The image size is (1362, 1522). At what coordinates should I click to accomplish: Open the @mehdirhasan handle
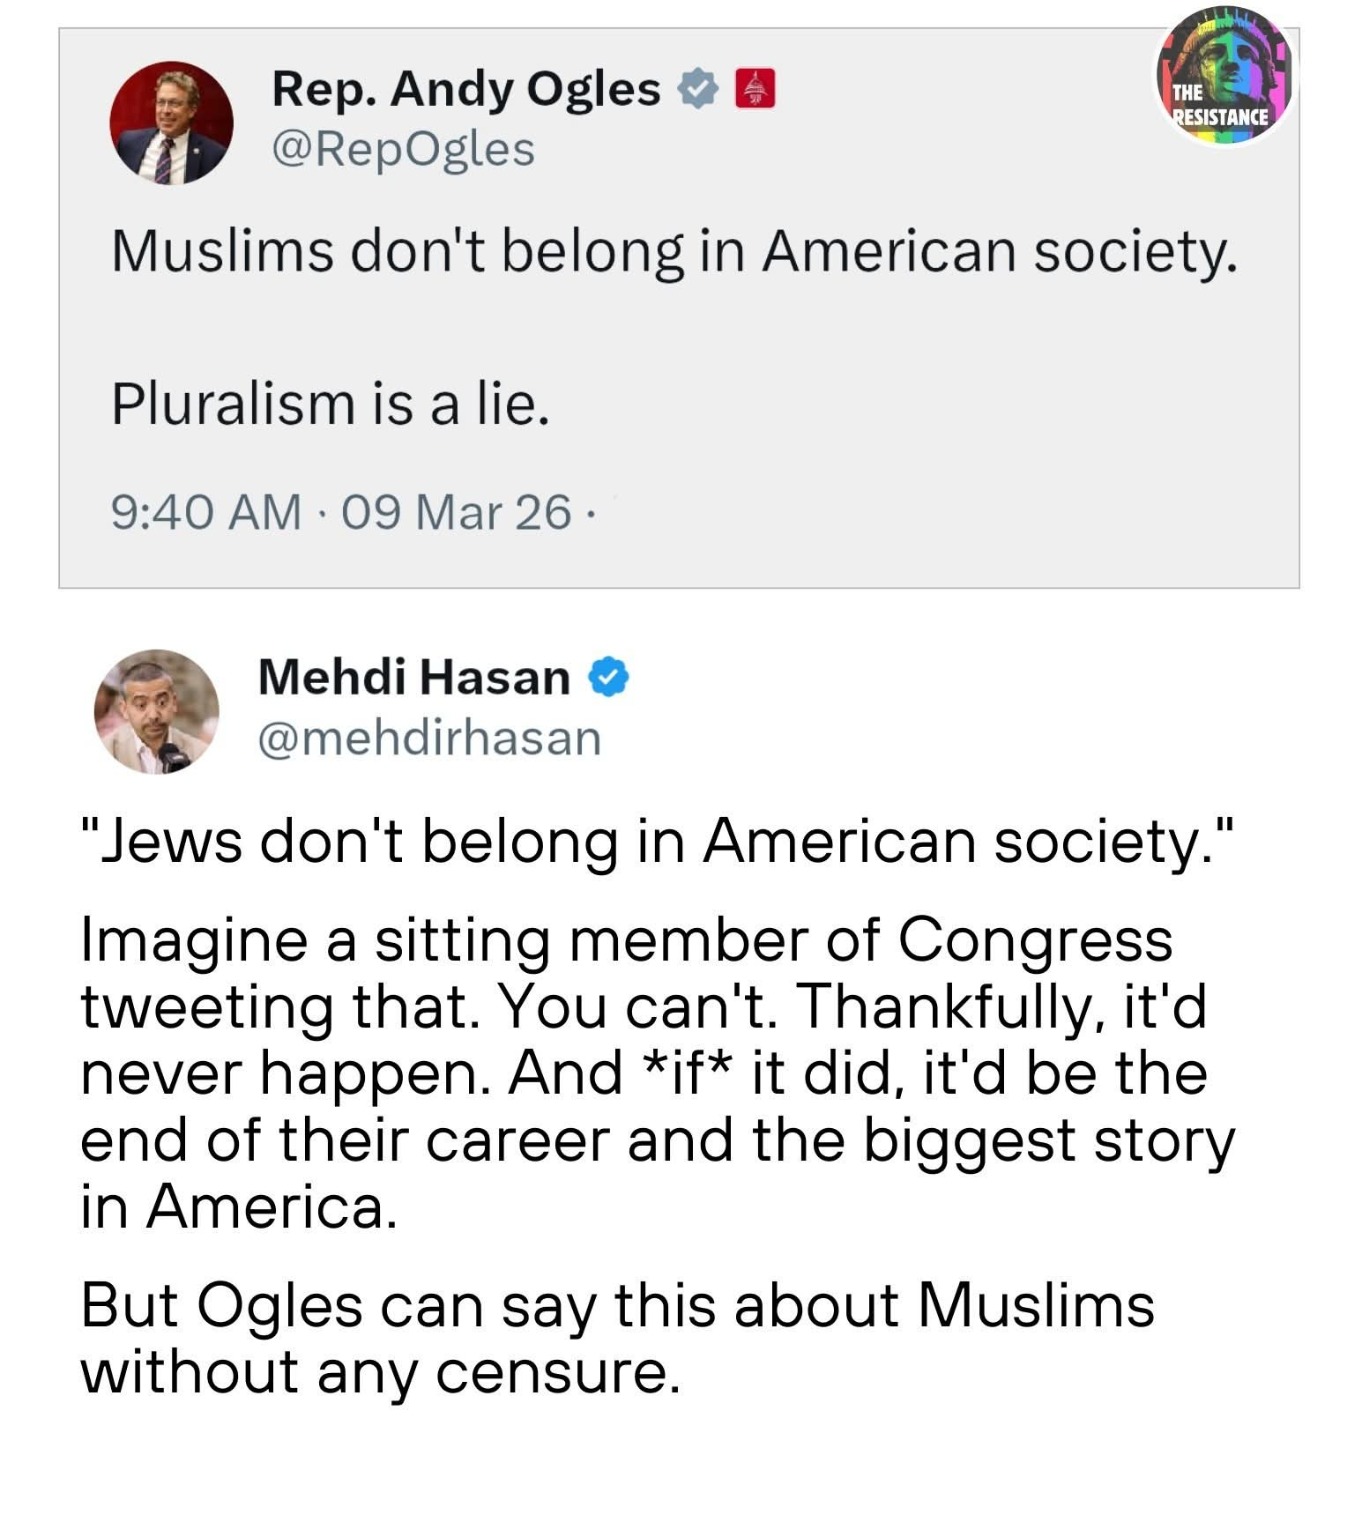[429, 739]
